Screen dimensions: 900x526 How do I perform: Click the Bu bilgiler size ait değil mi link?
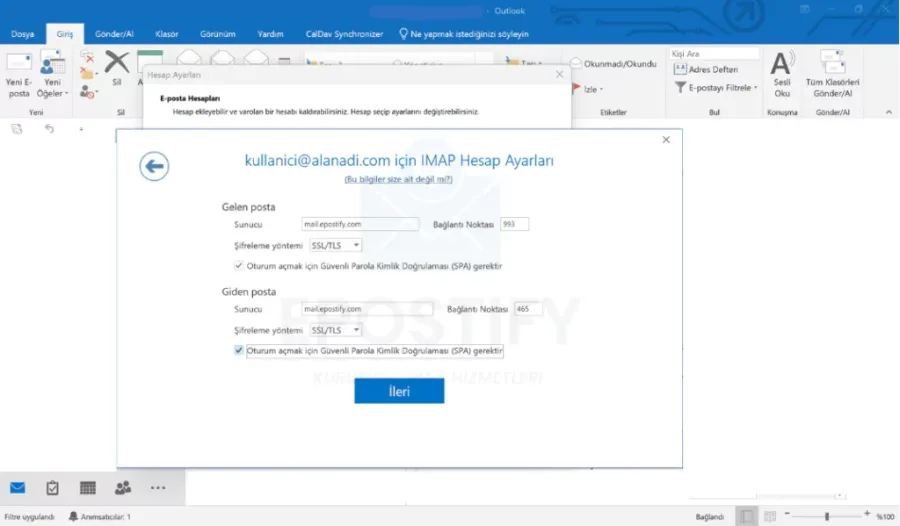398,179
